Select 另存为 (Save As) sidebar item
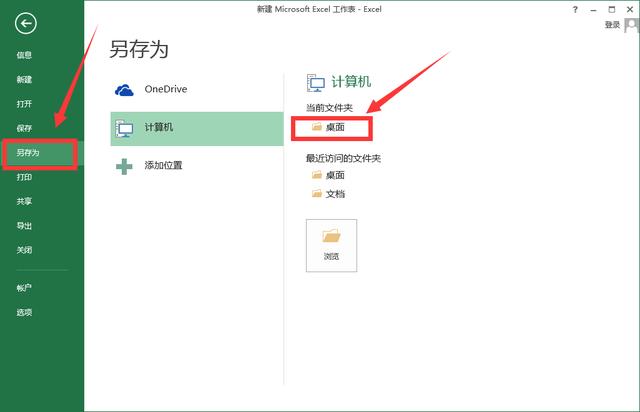 tap(28, 153)
